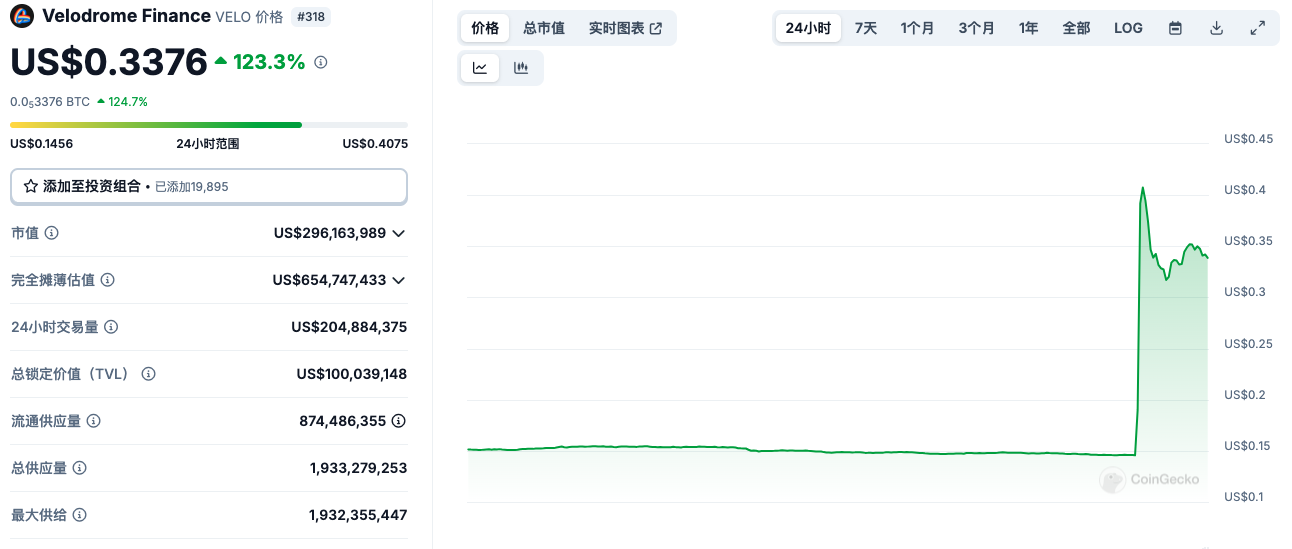Screen dimensions: 1292x549
Task: Select the 7天 time range
Action: pos(866,28)
